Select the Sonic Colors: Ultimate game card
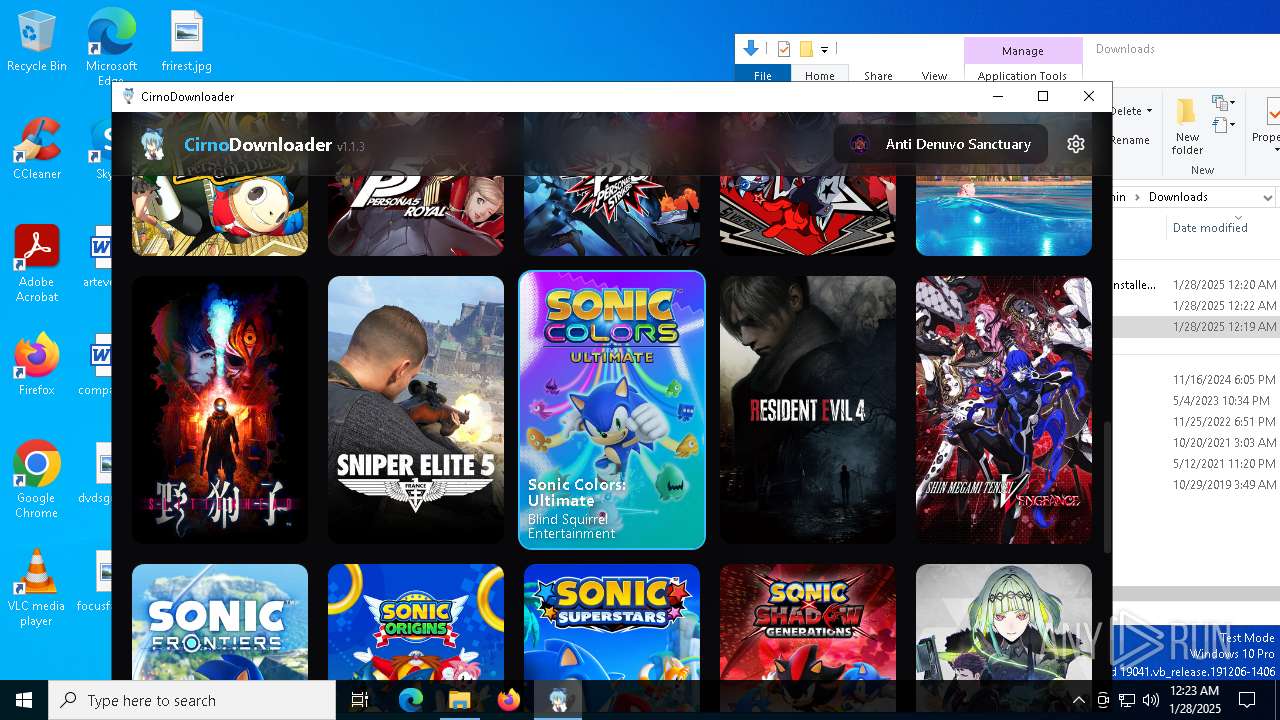The image size is (1280, 720). [612, 410]
